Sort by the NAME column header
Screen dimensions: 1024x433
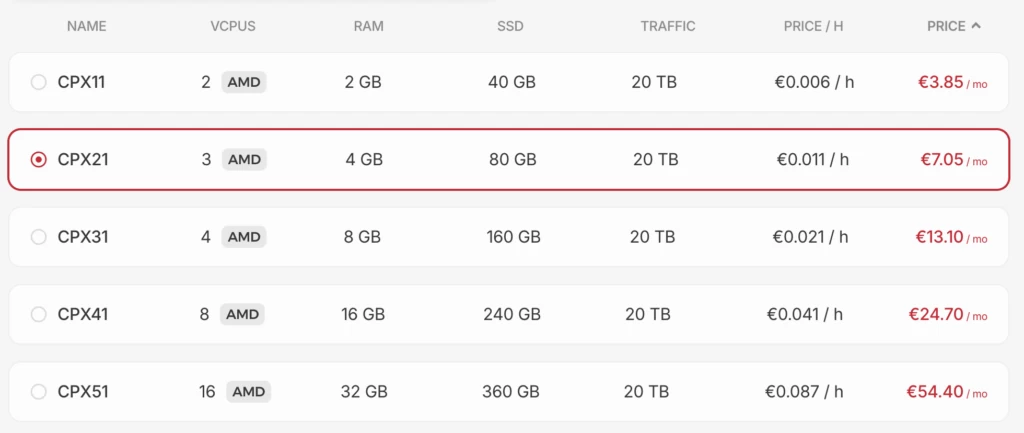(87, 26)
